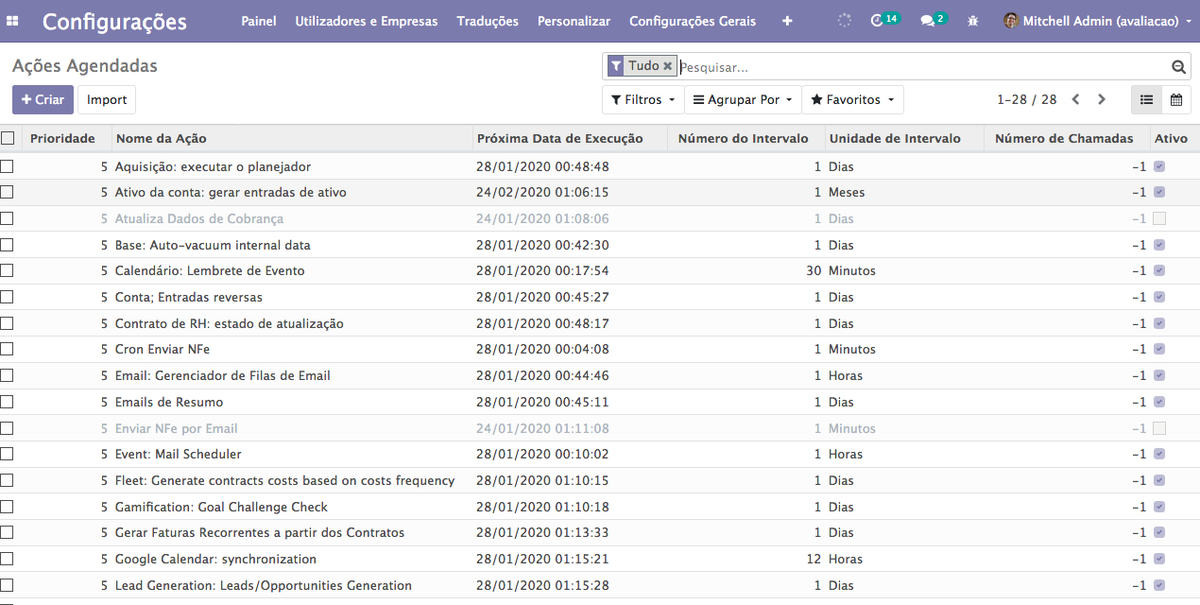
Task: Open the Painel menu
Action: 259,21
